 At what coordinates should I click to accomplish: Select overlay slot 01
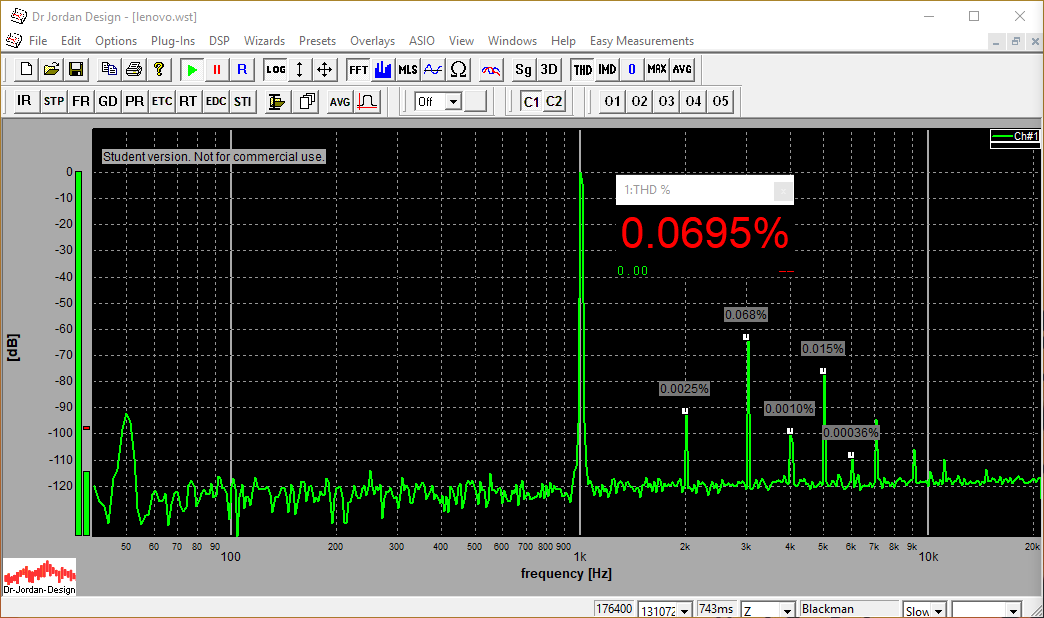click(613, 101)
